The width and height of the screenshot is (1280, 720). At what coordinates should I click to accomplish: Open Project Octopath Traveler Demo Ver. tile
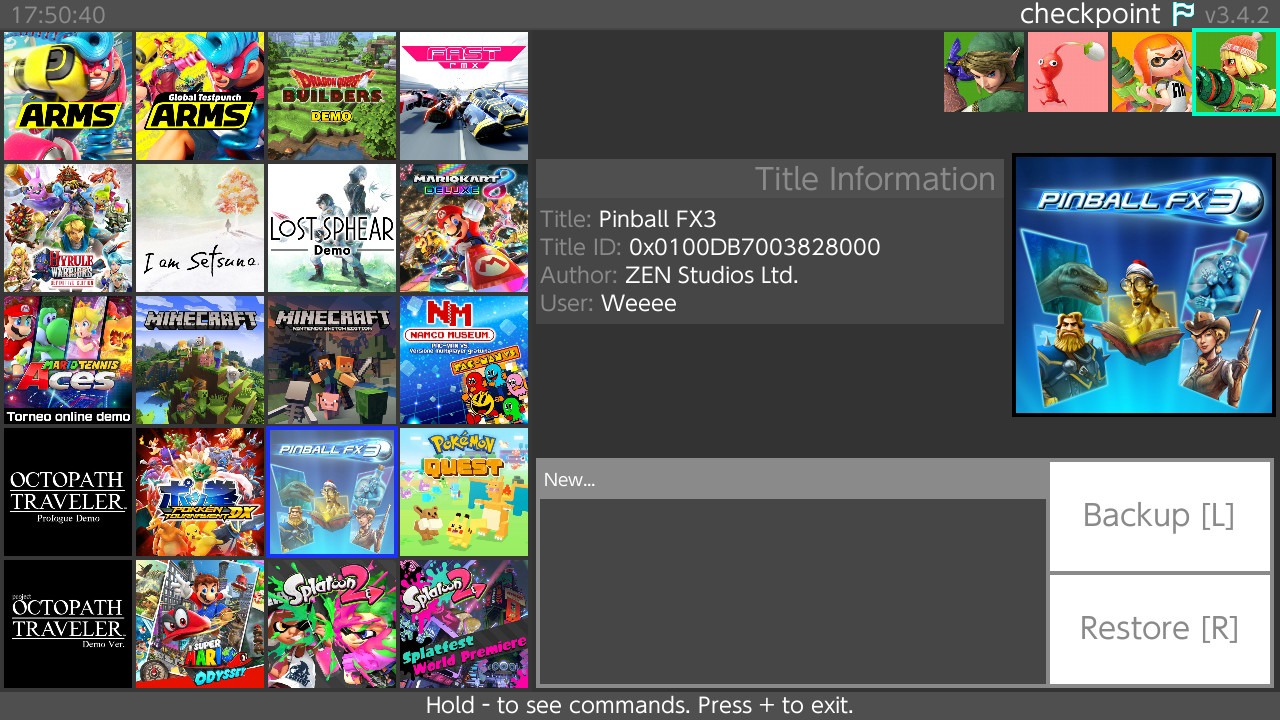[68, 624]
